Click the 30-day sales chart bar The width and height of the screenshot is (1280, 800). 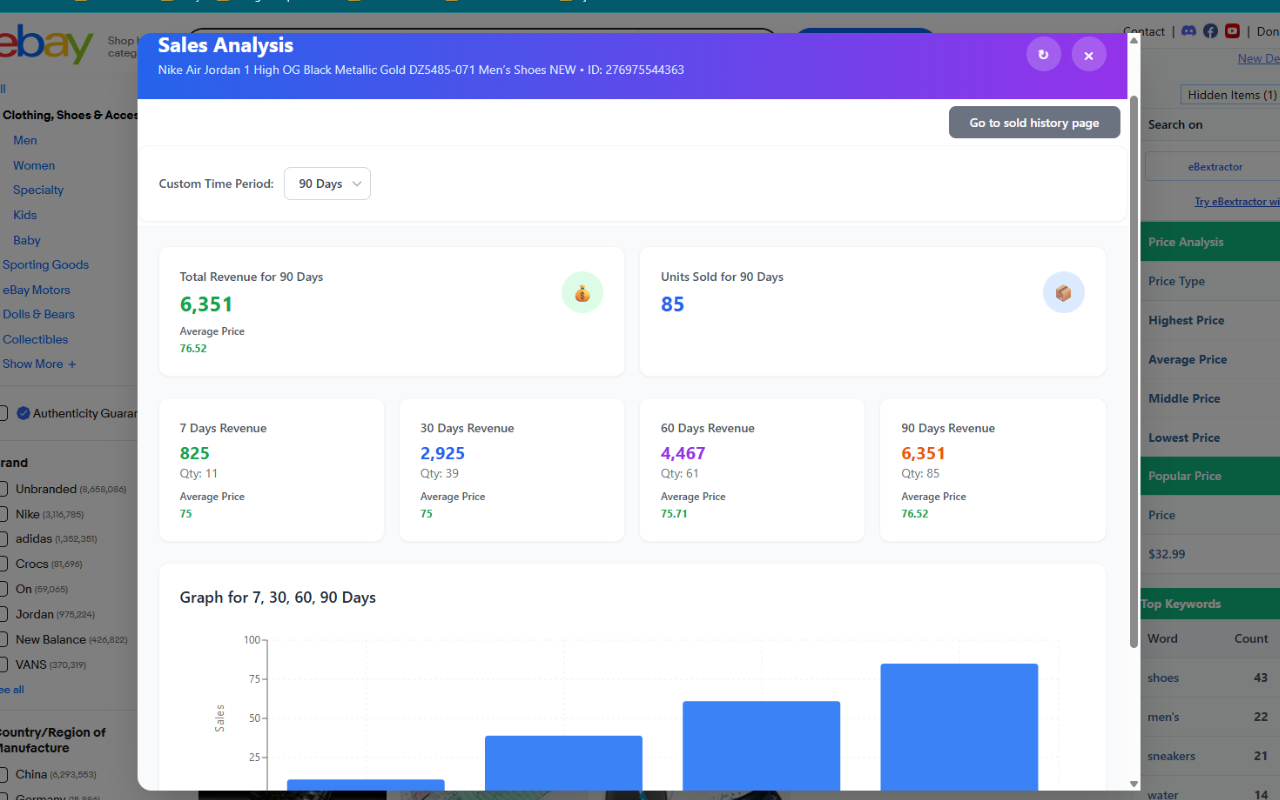pyautogui.click(x=563, y=763)
